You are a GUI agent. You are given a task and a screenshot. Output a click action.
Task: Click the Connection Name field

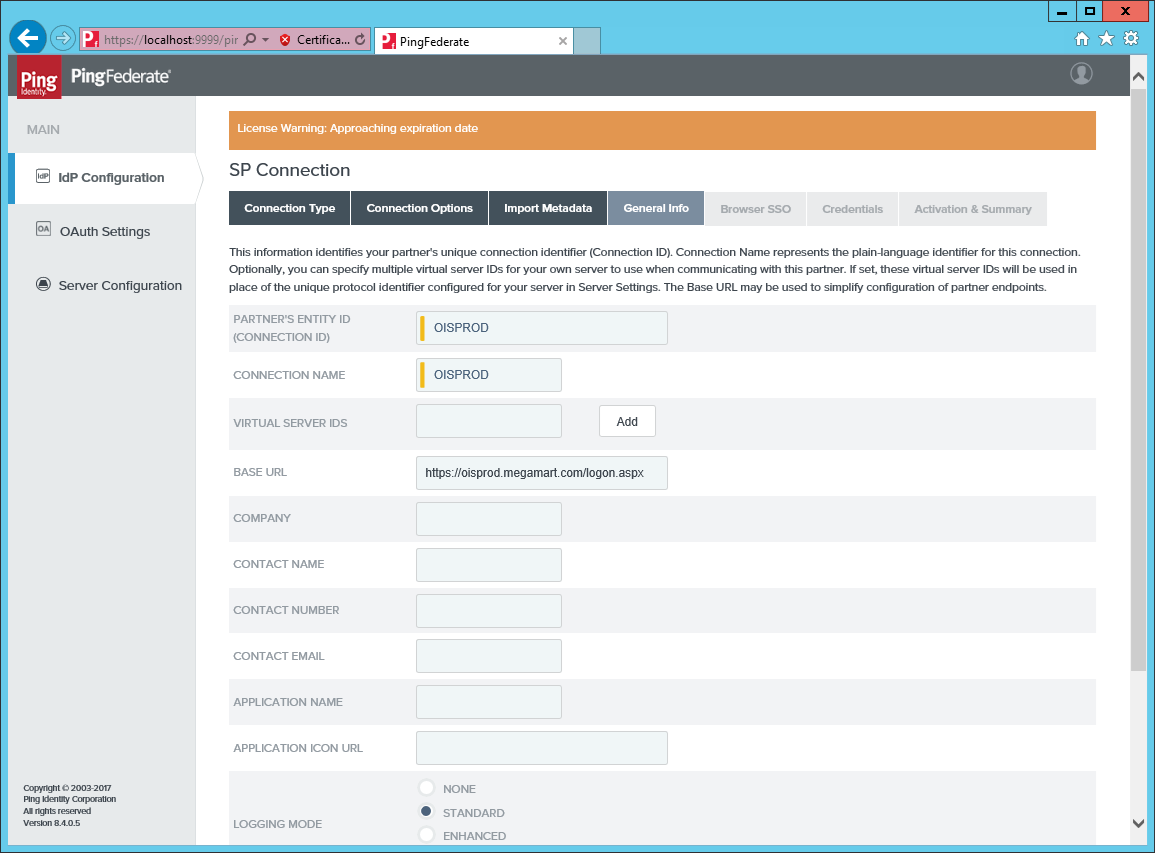489,375
